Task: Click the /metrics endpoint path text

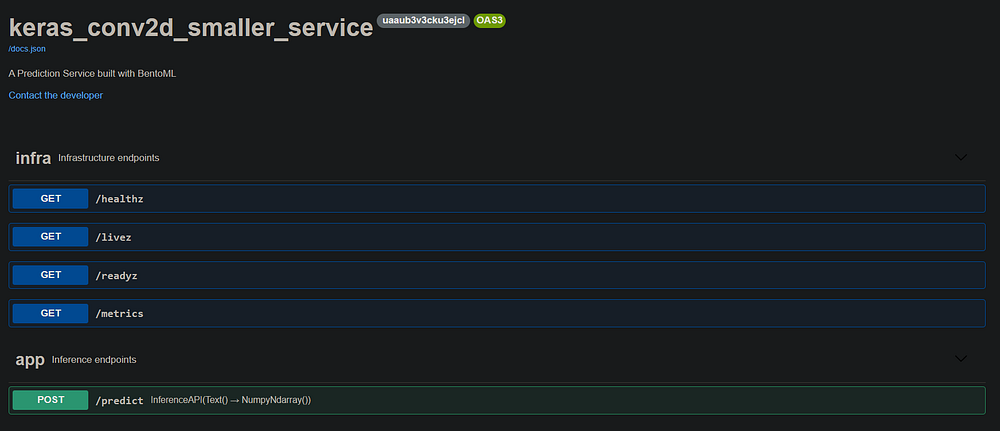Action: pyautogui.click(x=119, y=313)
